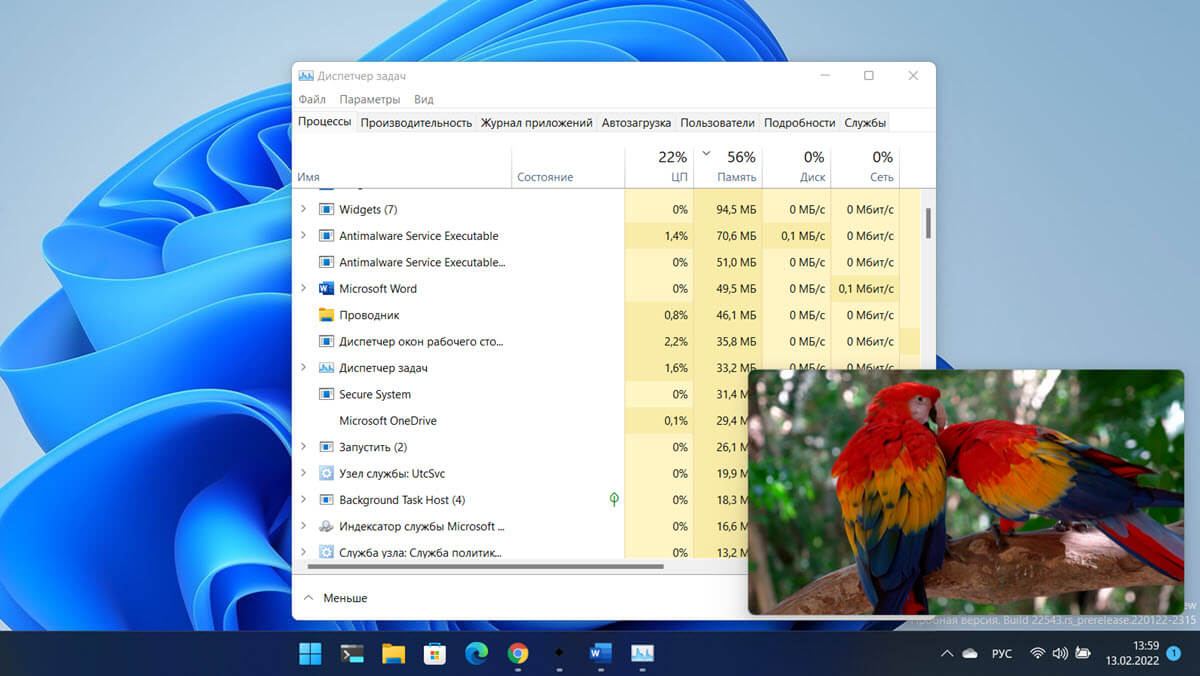Click the Запустить (2) process icon
Screen dimensions: 1200x676
coord(326,447)
